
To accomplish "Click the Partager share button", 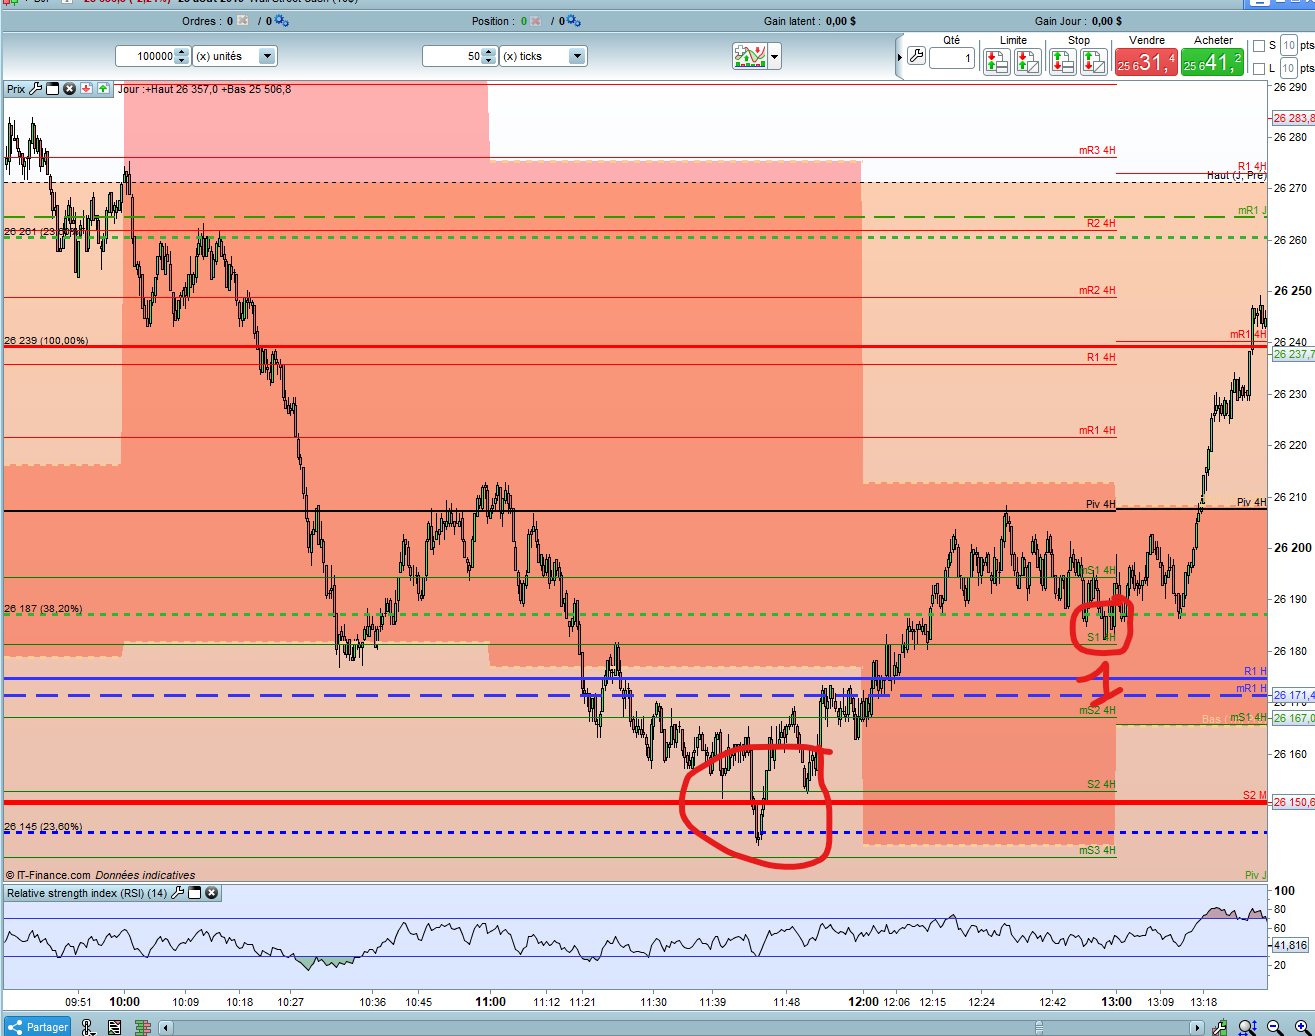I will point(38,1027).
